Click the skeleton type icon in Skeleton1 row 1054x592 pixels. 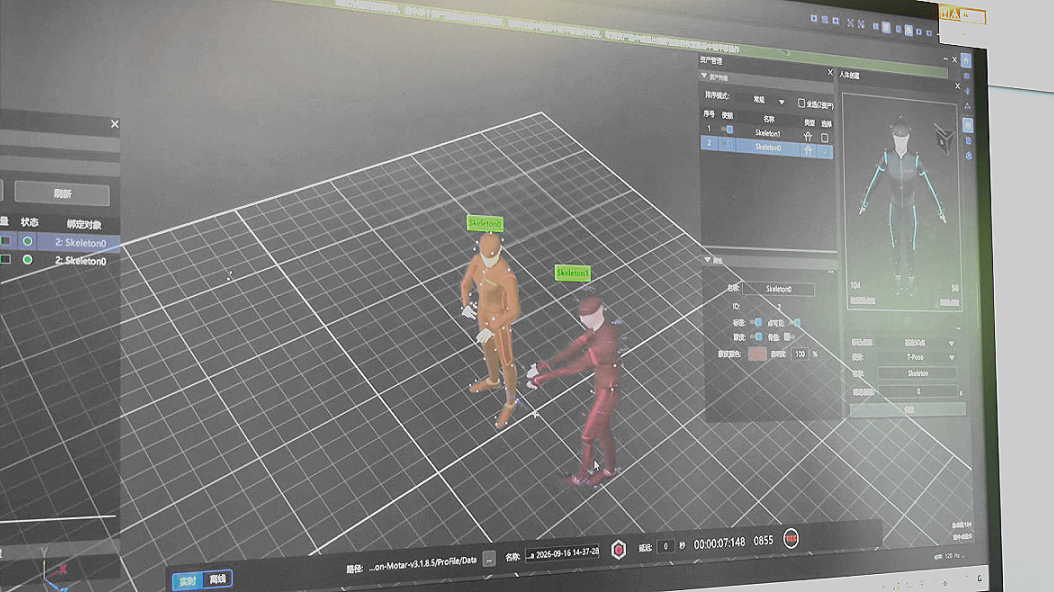[x=807, y=136]
